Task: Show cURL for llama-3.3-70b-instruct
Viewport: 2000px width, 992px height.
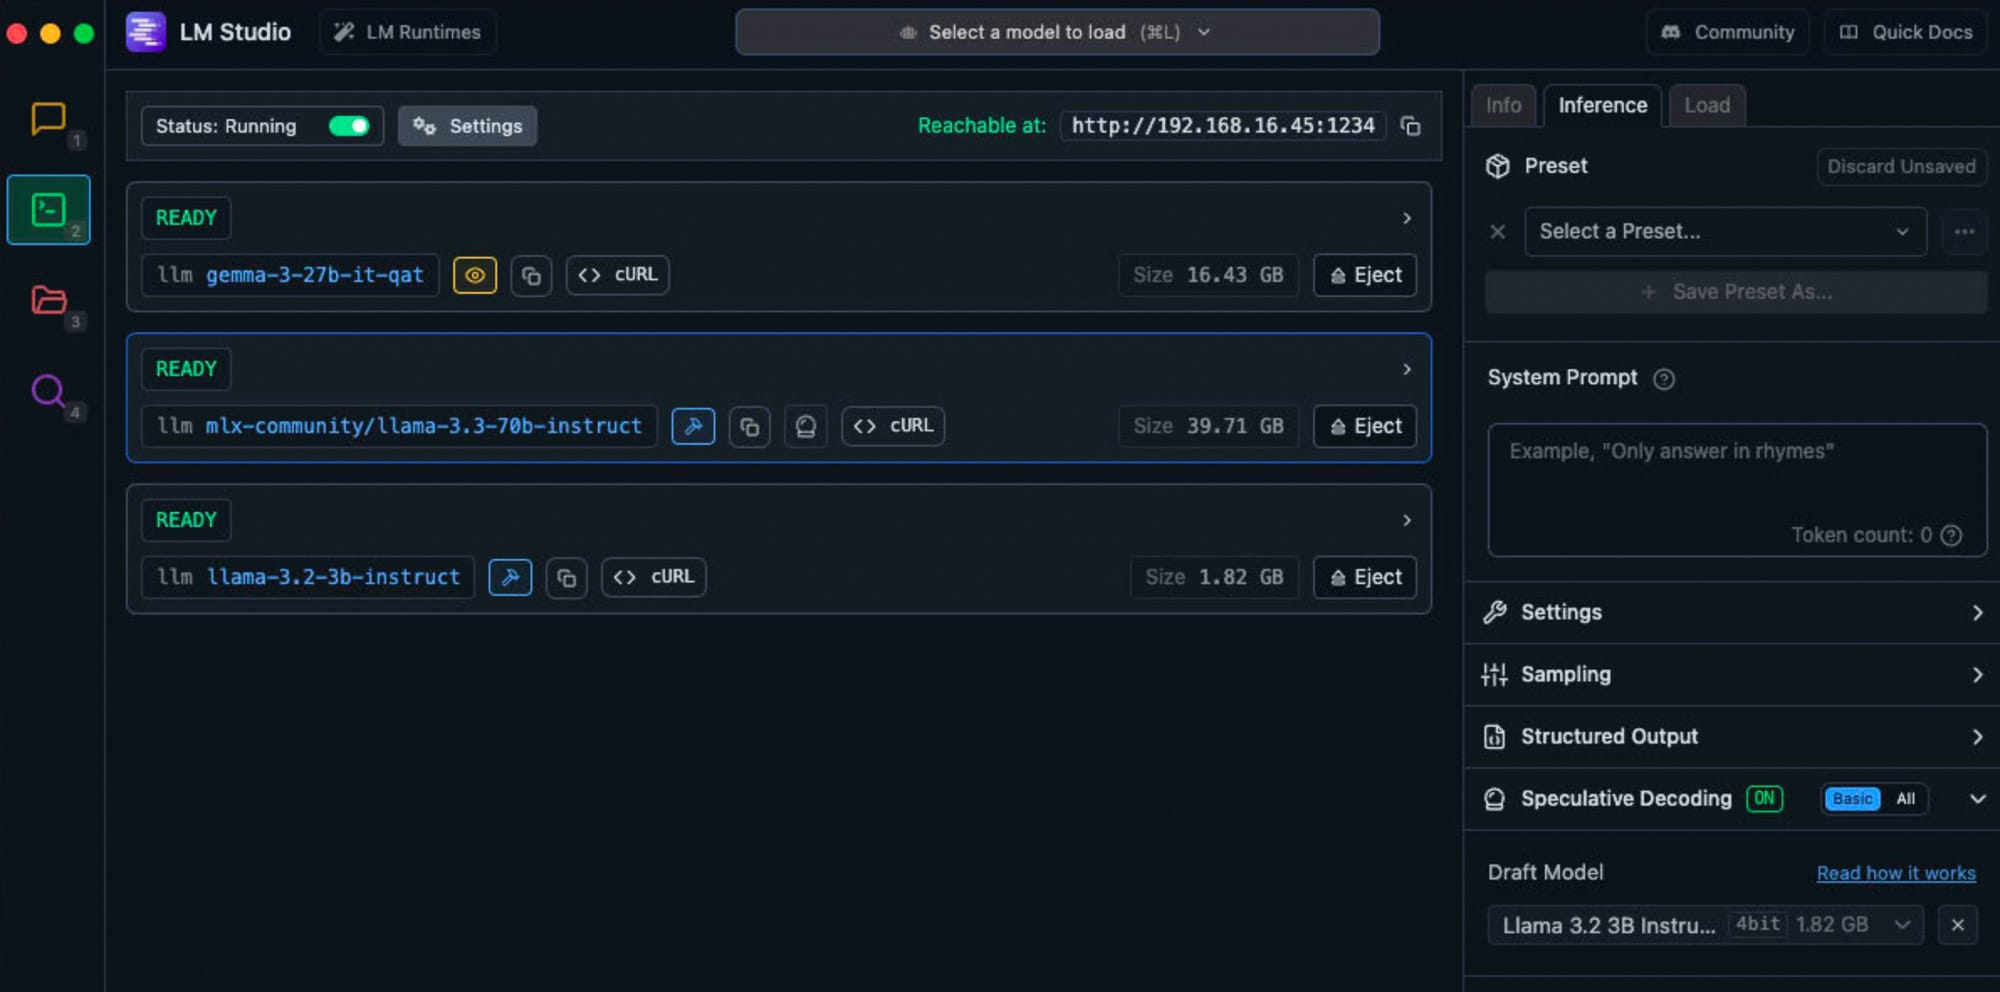Action: click(x=893, y=426)
